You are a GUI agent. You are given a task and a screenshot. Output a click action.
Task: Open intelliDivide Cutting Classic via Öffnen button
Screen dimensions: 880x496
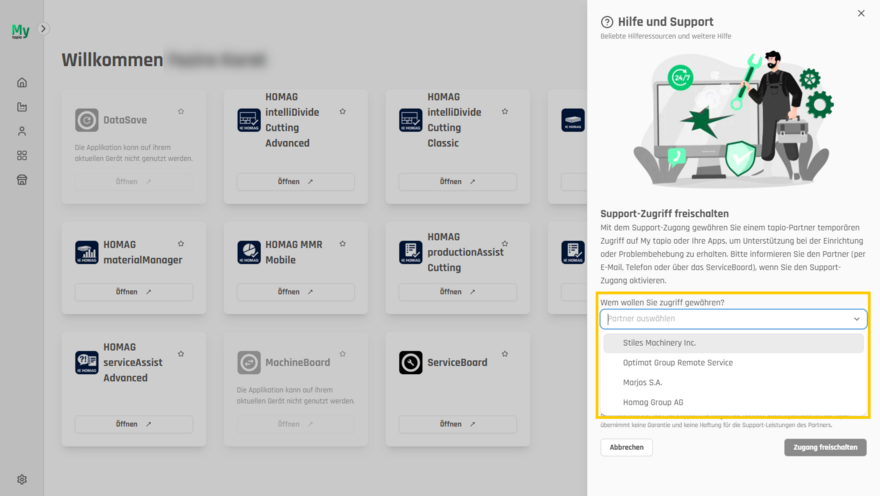pyautogui.click(x=458, y=182)
